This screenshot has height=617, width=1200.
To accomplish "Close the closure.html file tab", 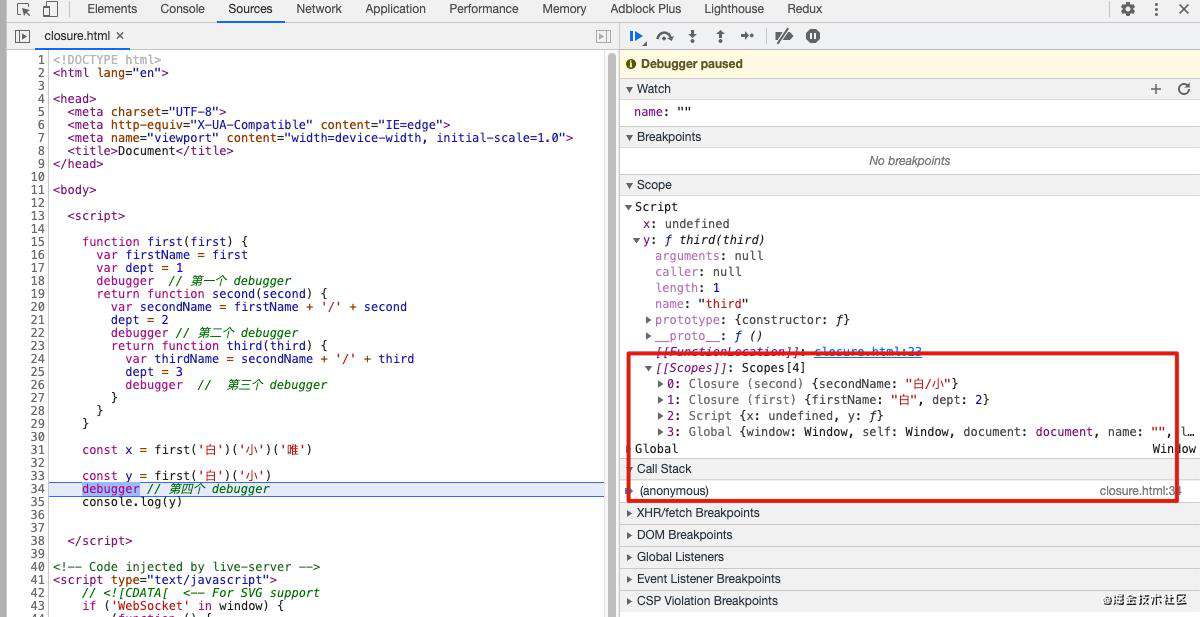I will [120, 36].
